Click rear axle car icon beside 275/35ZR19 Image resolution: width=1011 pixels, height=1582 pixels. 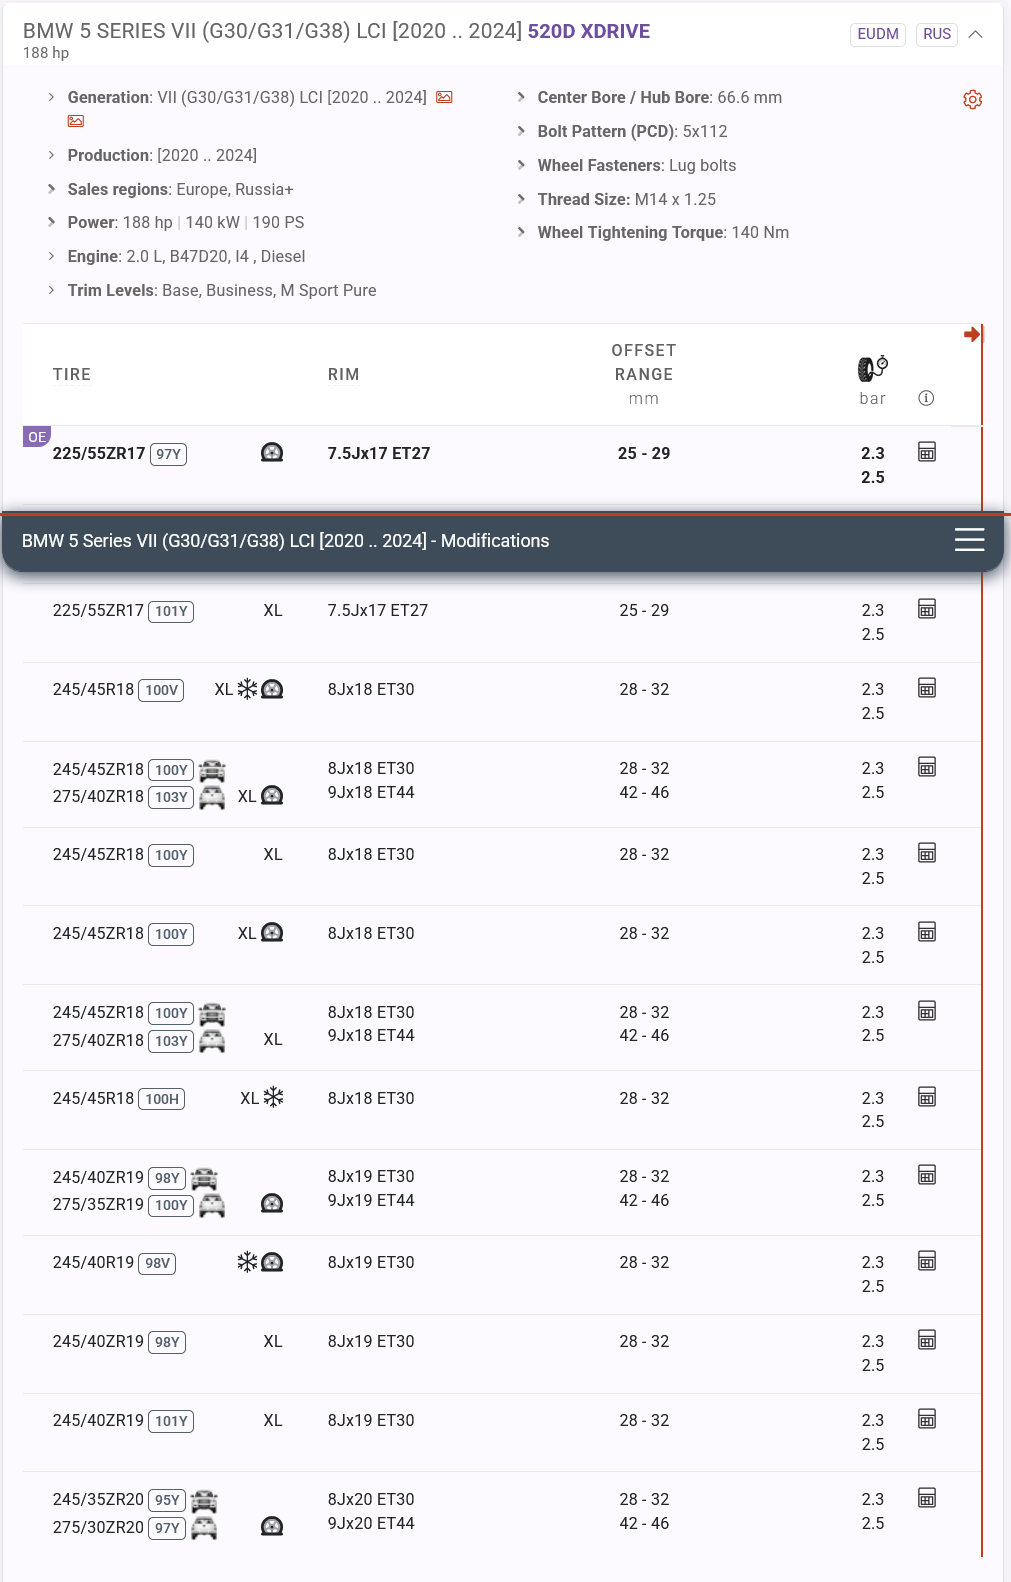tap(212, 1205)
